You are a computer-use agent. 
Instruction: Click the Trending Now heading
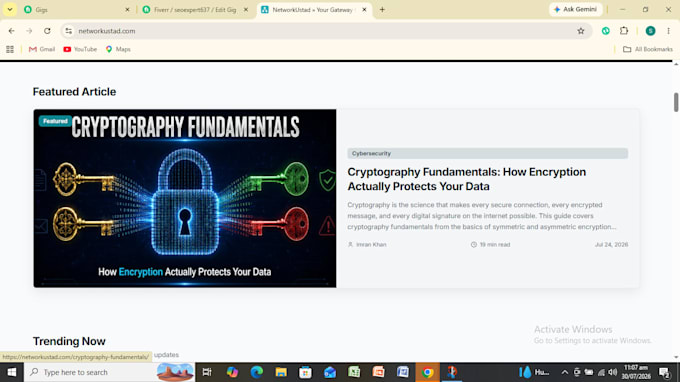pyautogui.click(x=69, y=341)
